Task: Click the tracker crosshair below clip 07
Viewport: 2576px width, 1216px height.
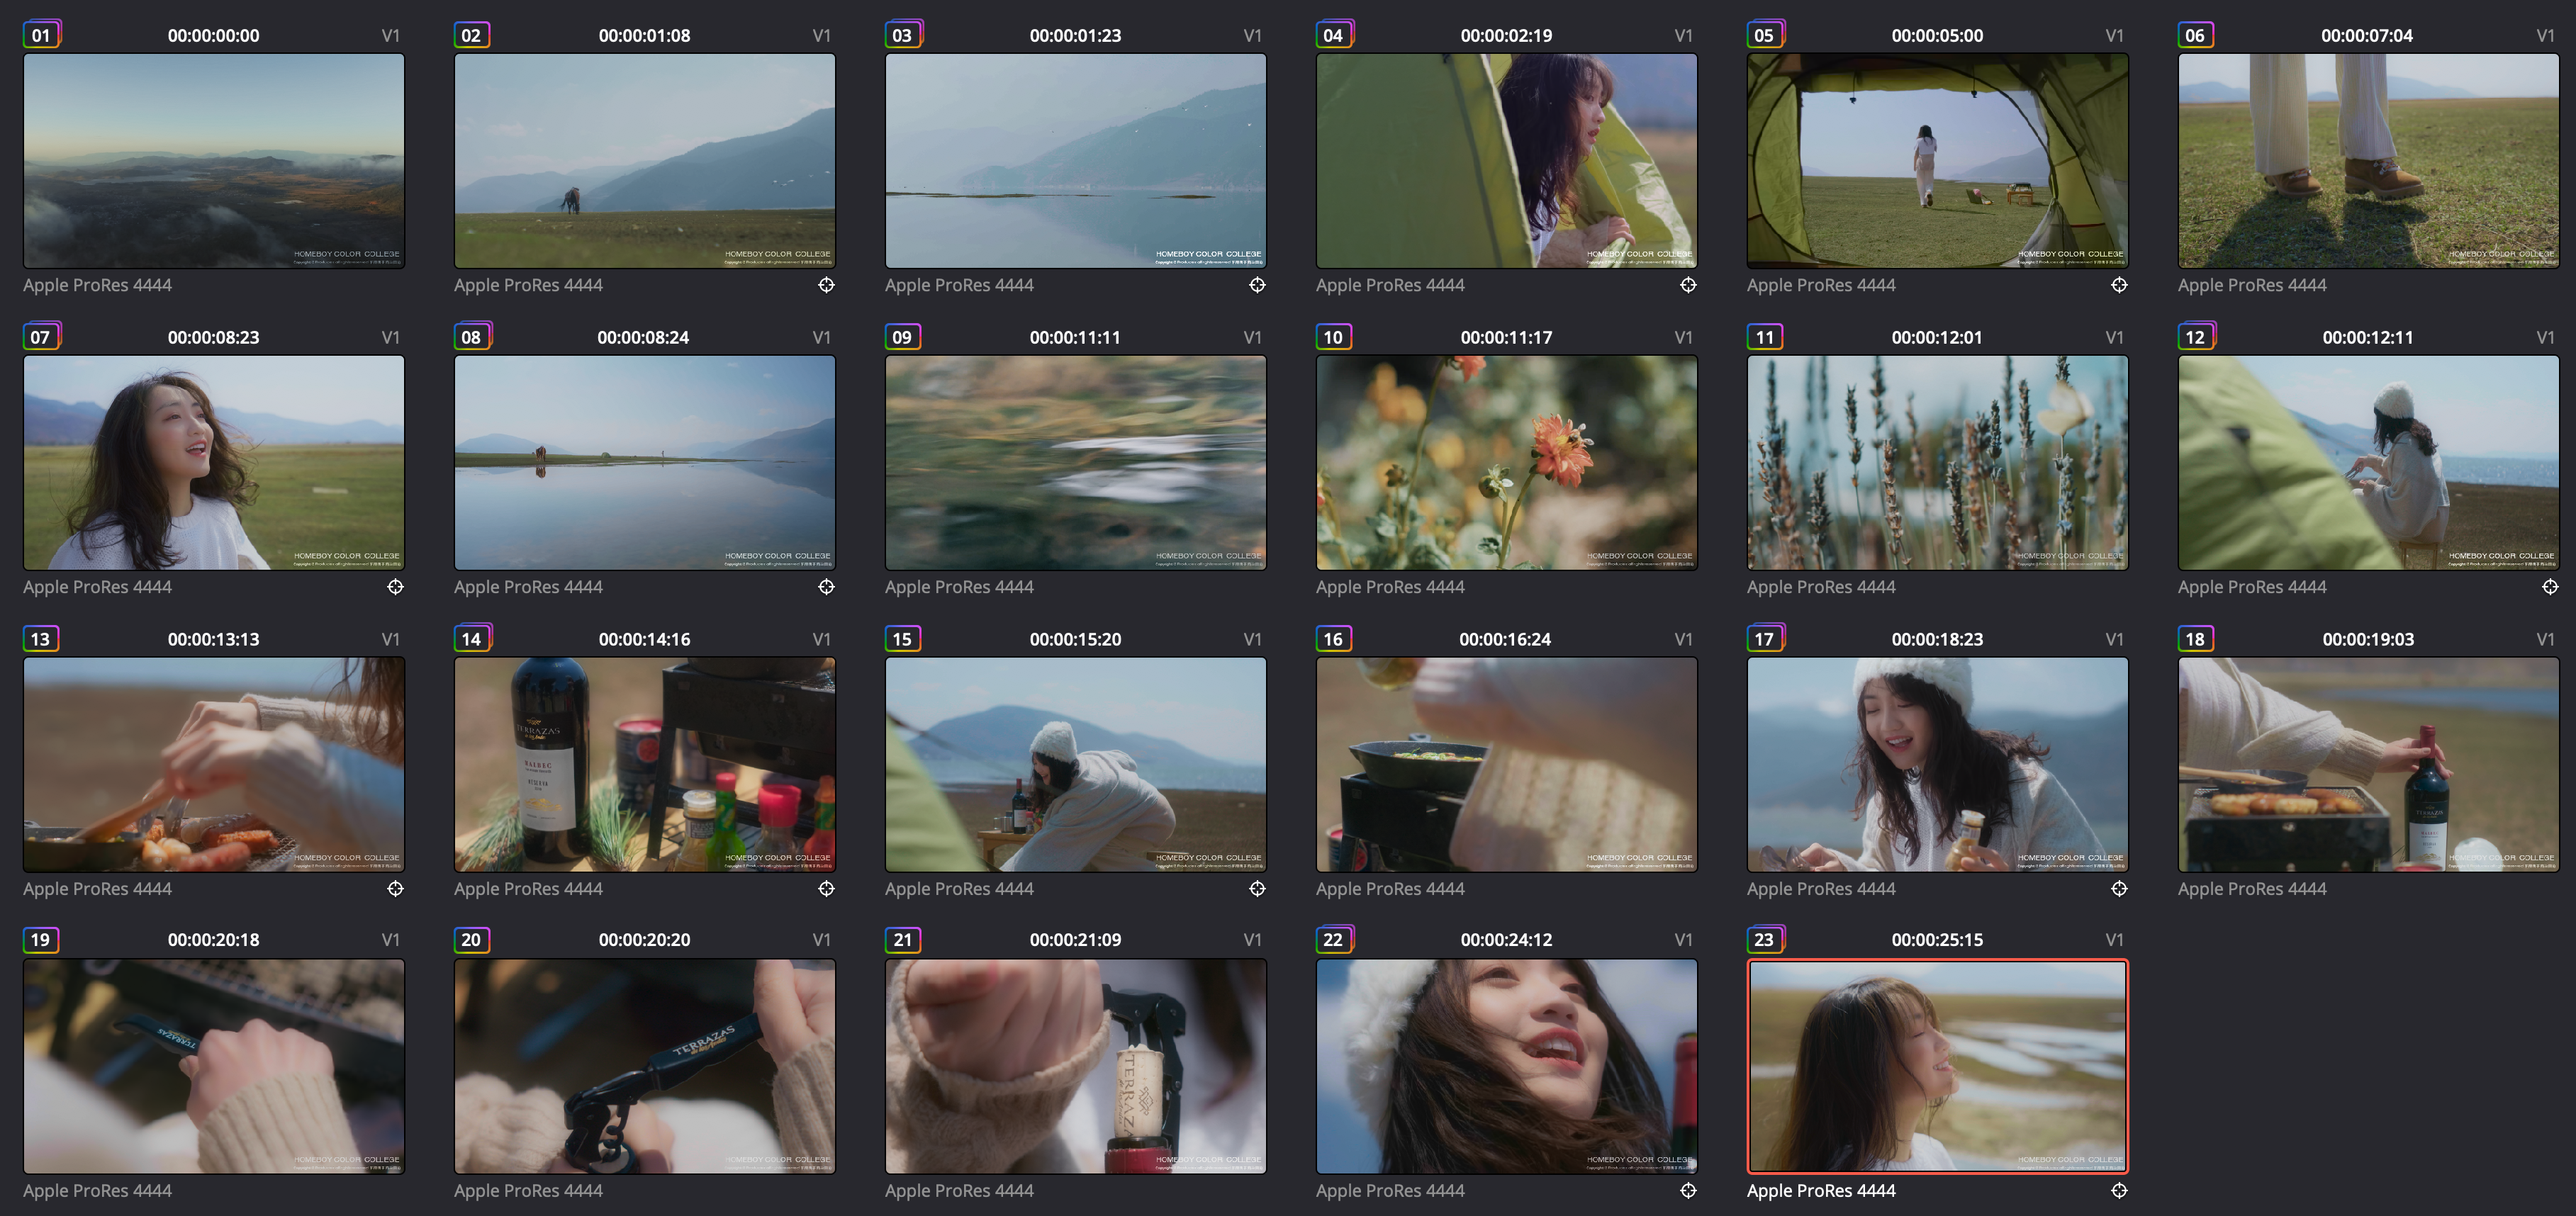Action: (395, 587)
